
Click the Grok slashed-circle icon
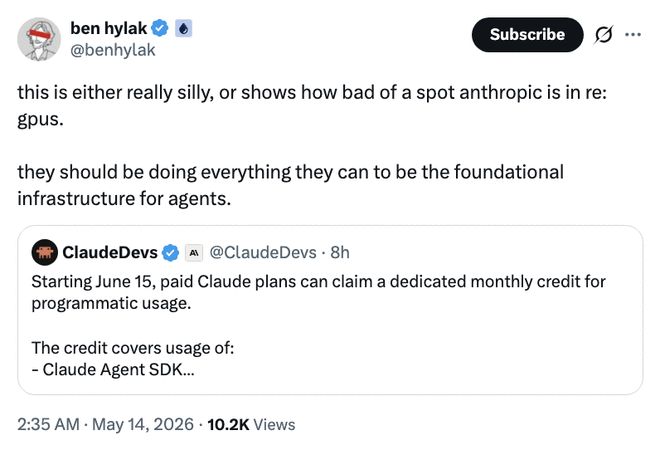click(604, 35)
